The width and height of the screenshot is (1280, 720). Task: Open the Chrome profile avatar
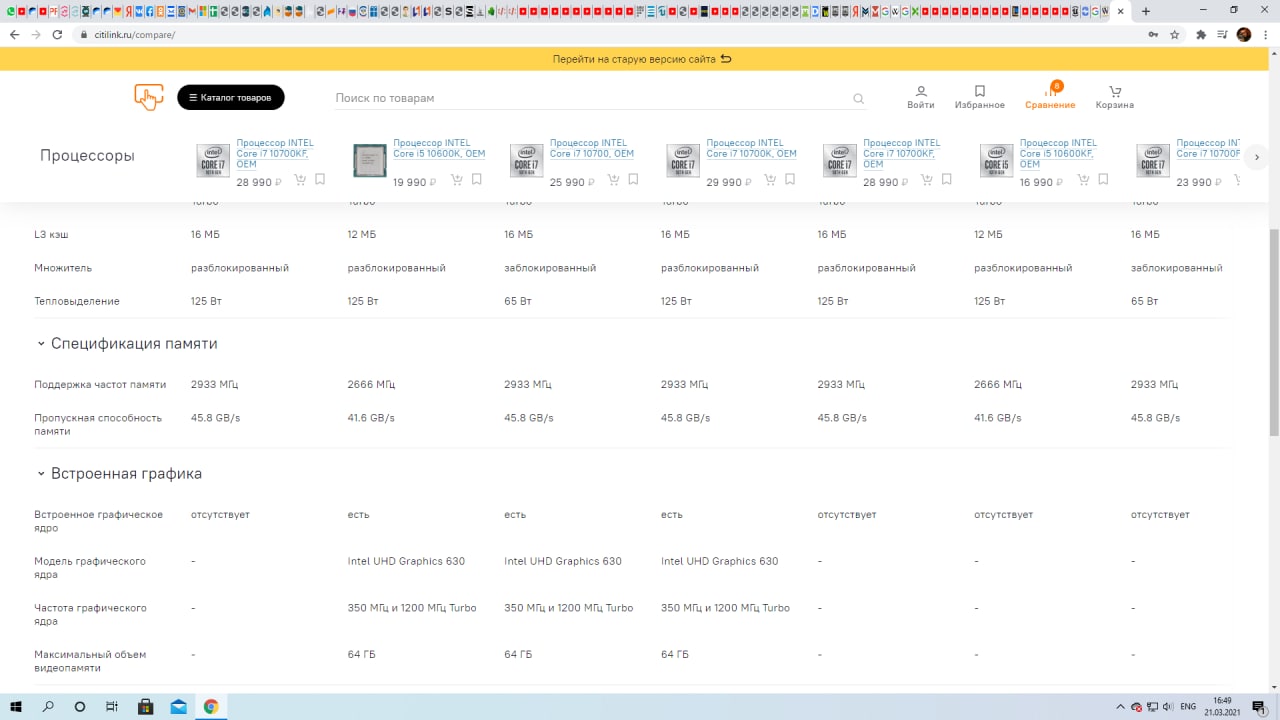pos(1244,34)
